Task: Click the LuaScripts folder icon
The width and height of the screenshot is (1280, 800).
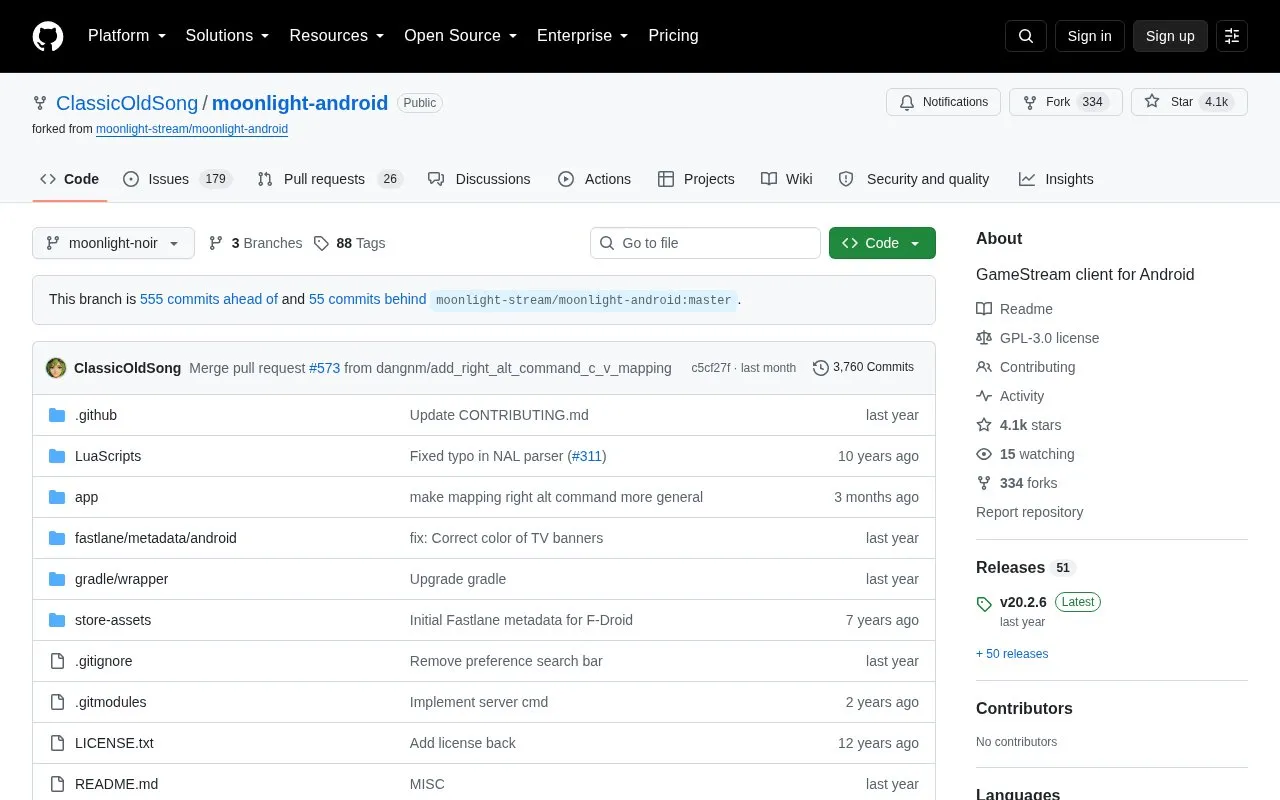Action: [x=57, y=456]
